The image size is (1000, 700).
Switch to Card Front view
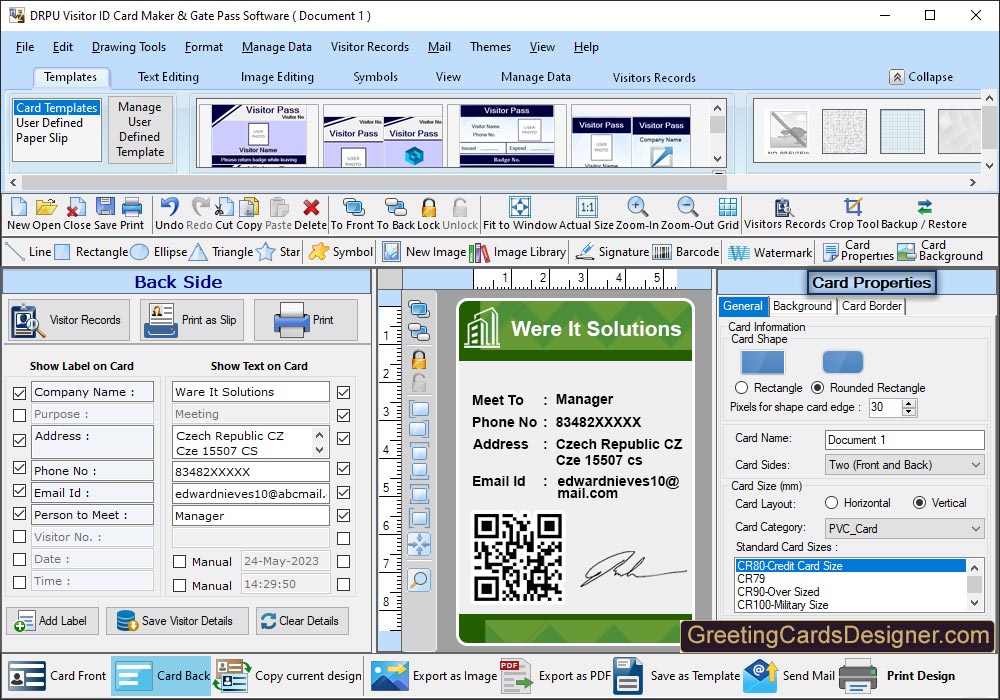point(57,676)
